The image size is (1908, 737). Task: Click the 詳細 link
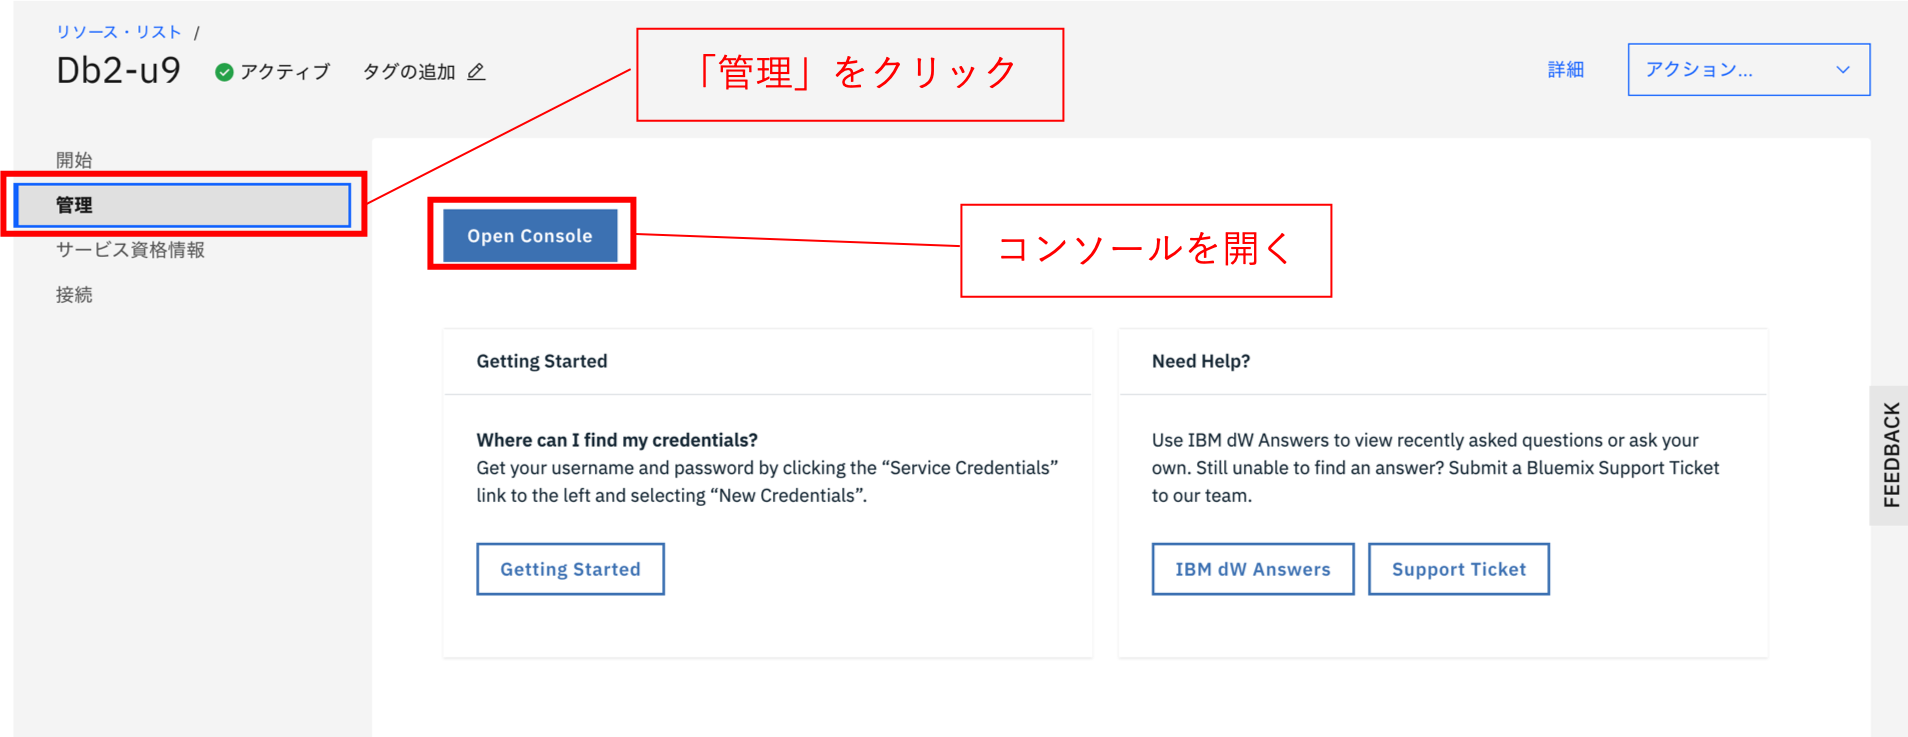click(x=1565, y=69)
